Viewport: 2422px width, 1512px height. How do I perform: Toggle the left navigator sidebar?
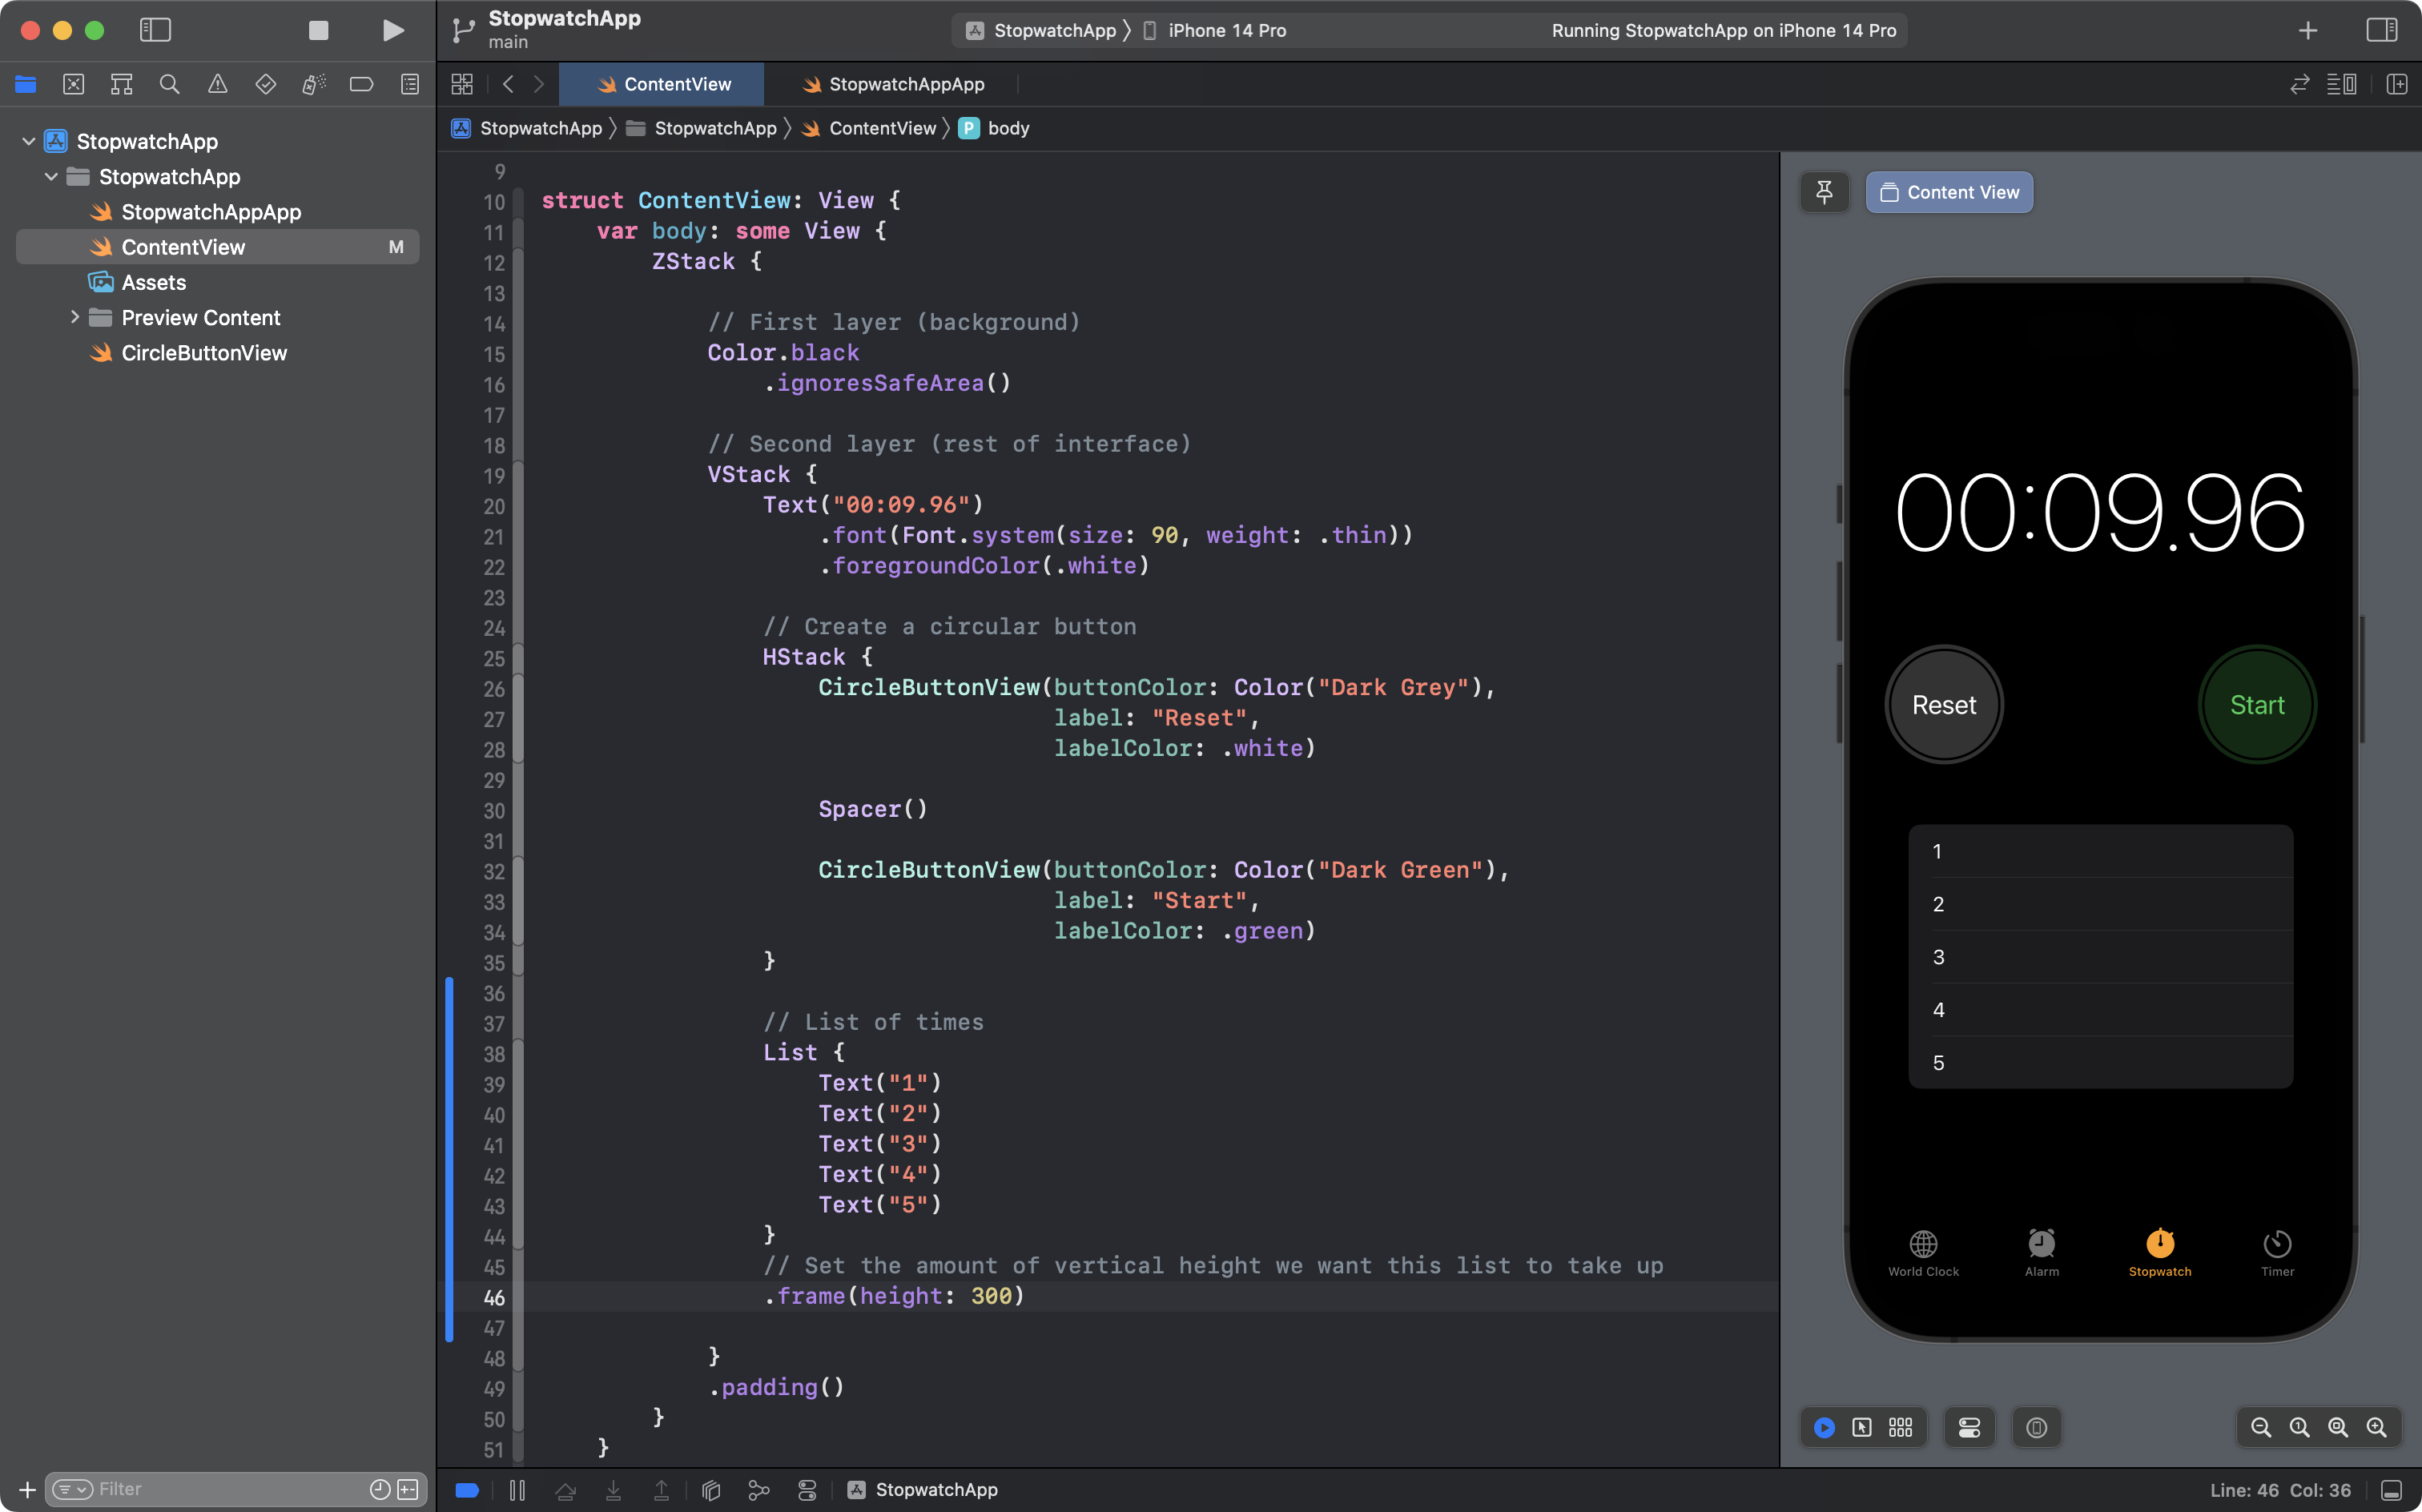pyautogui.click(x=155, y=30)
